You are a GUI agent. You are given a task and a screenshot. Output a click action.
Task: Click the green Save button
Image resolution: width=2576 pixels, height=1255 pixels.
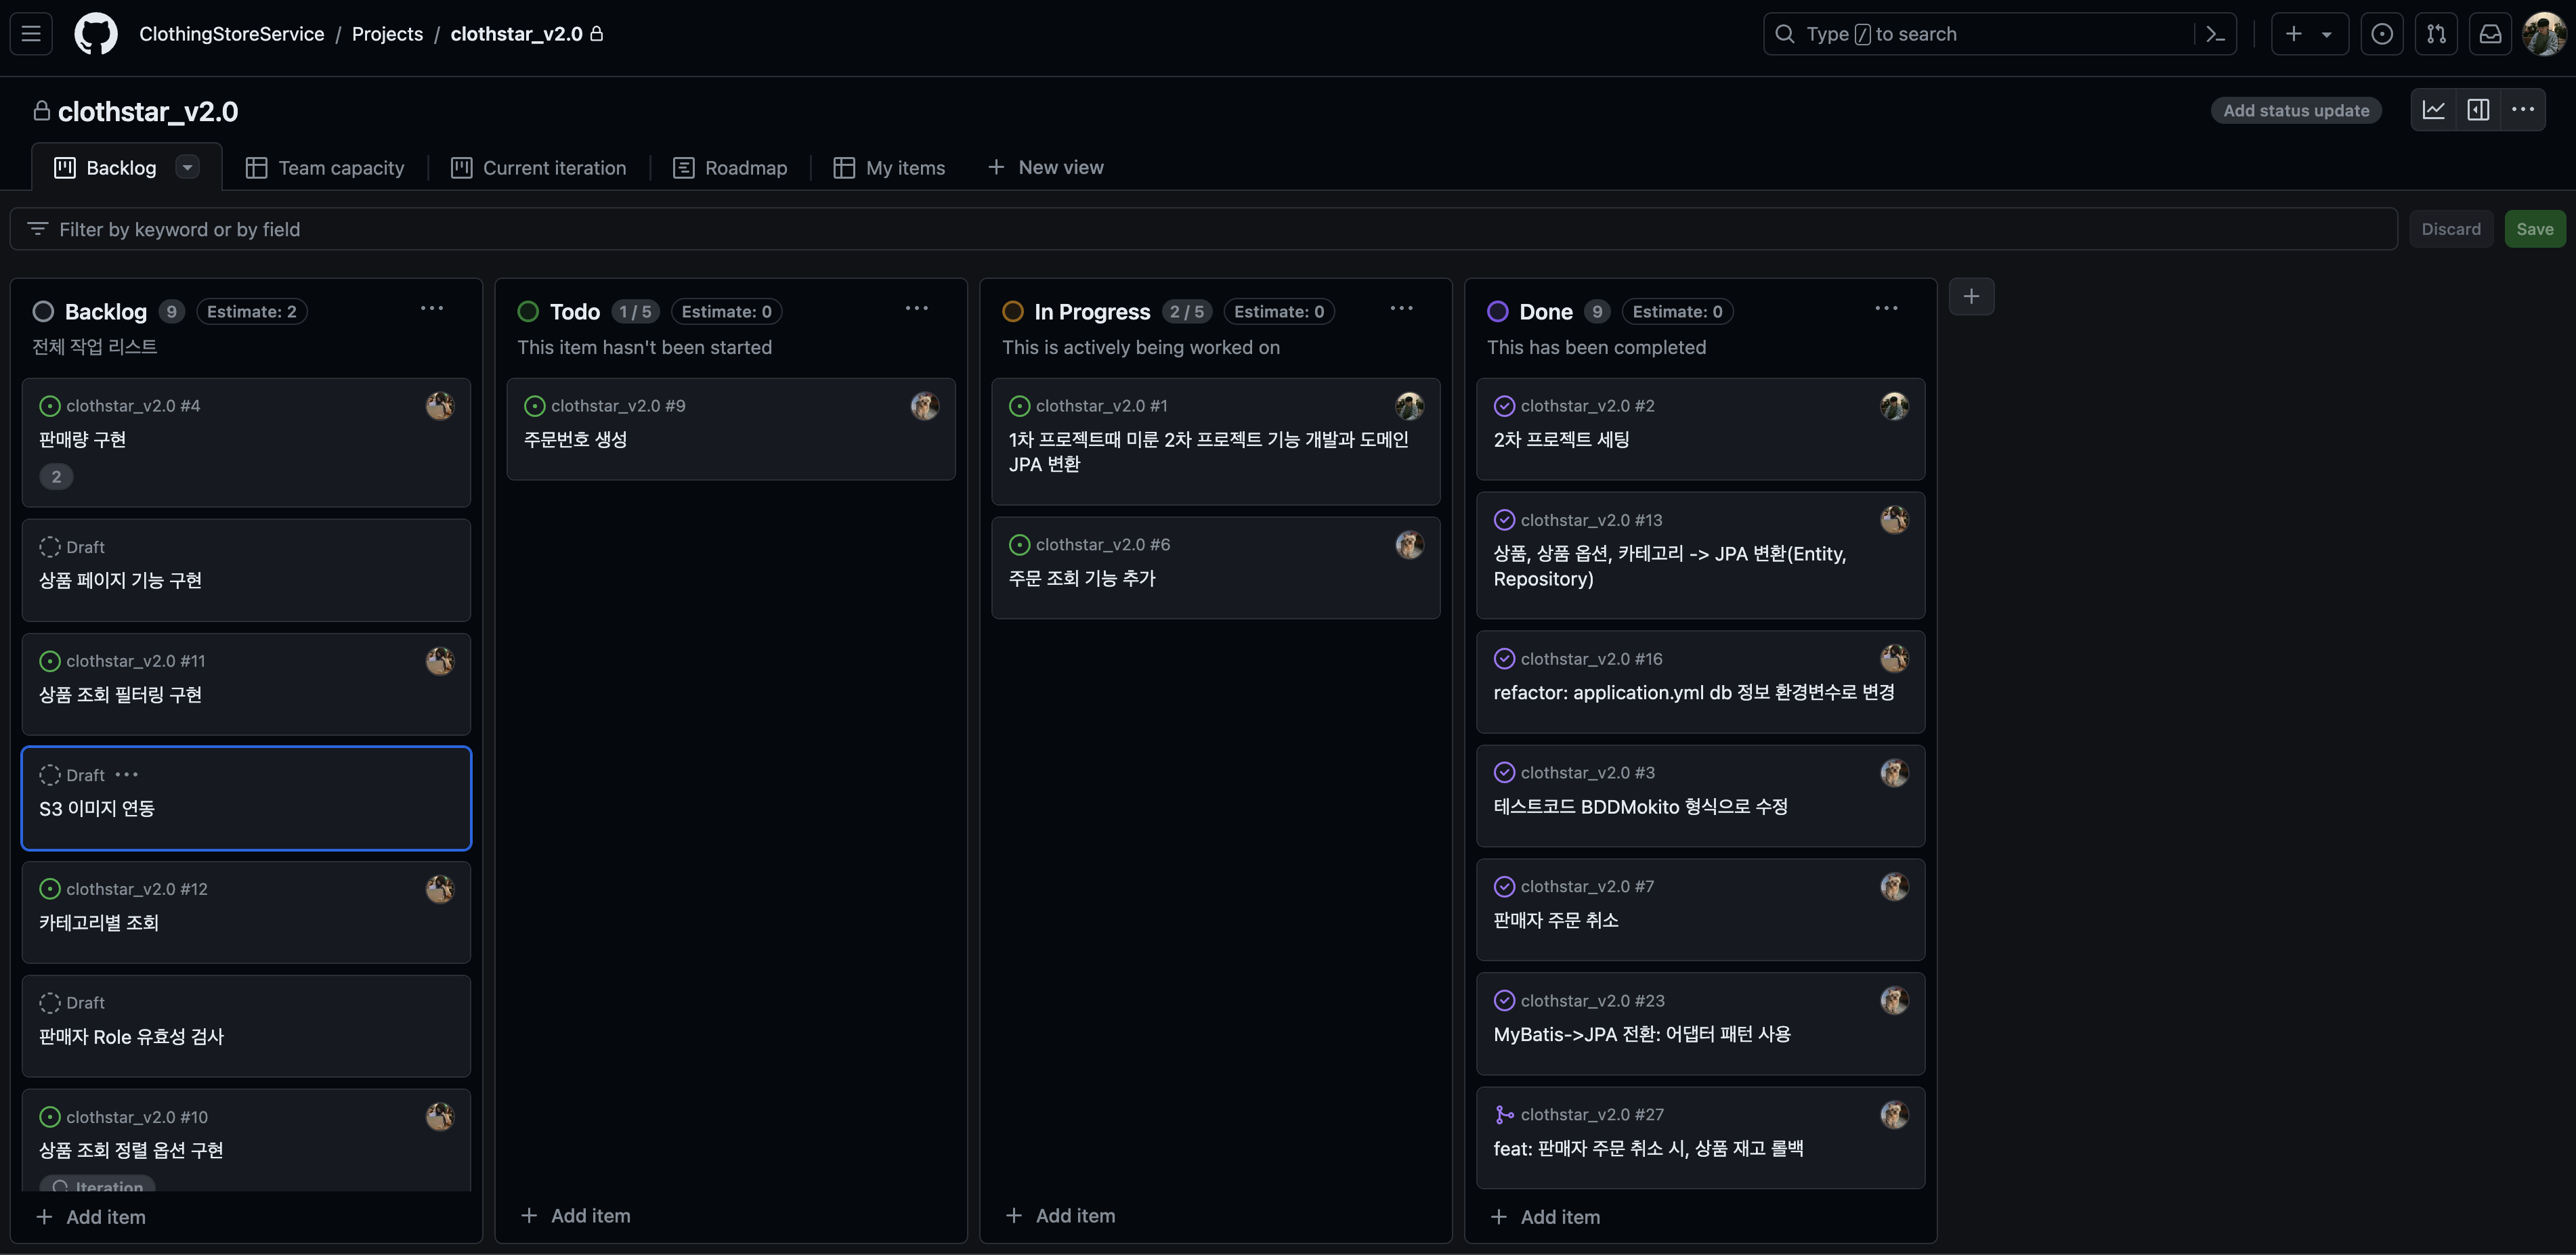tap(2534, 229)
